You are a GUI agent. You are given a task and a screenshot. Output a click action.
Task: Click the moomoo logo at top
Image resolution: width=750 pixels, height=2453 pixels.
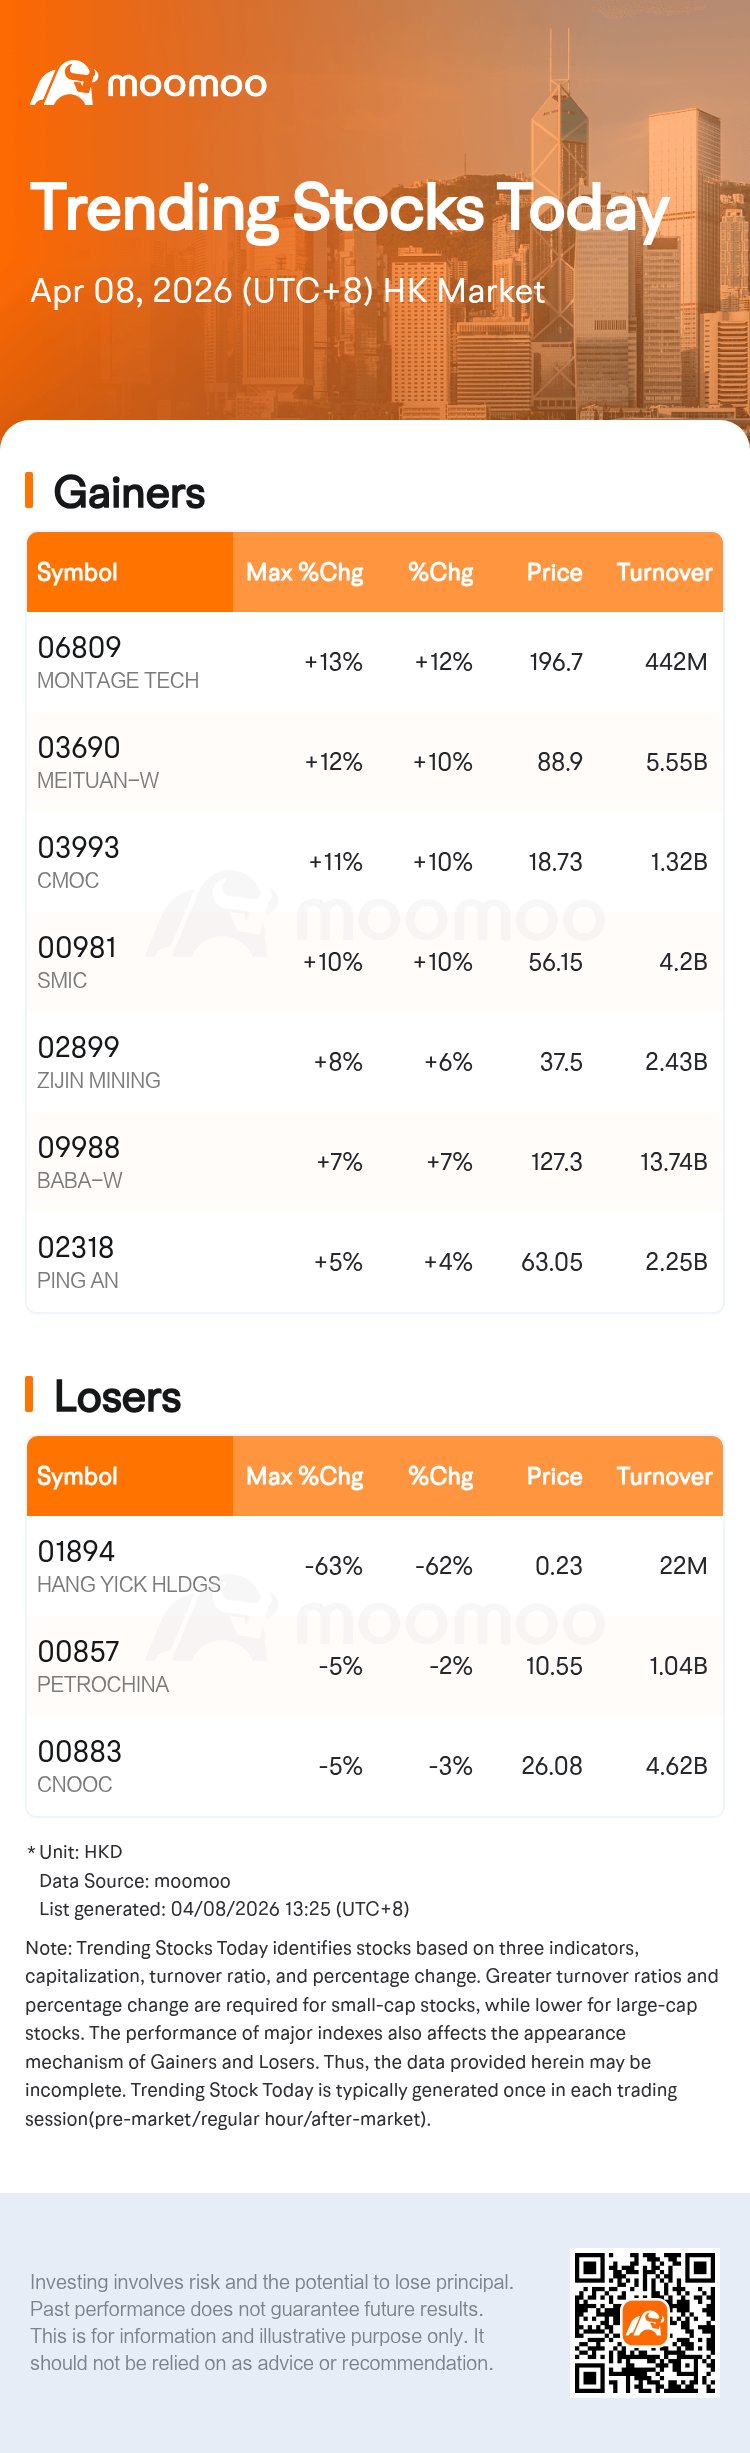pyautogui.click(x=148, y=84)
